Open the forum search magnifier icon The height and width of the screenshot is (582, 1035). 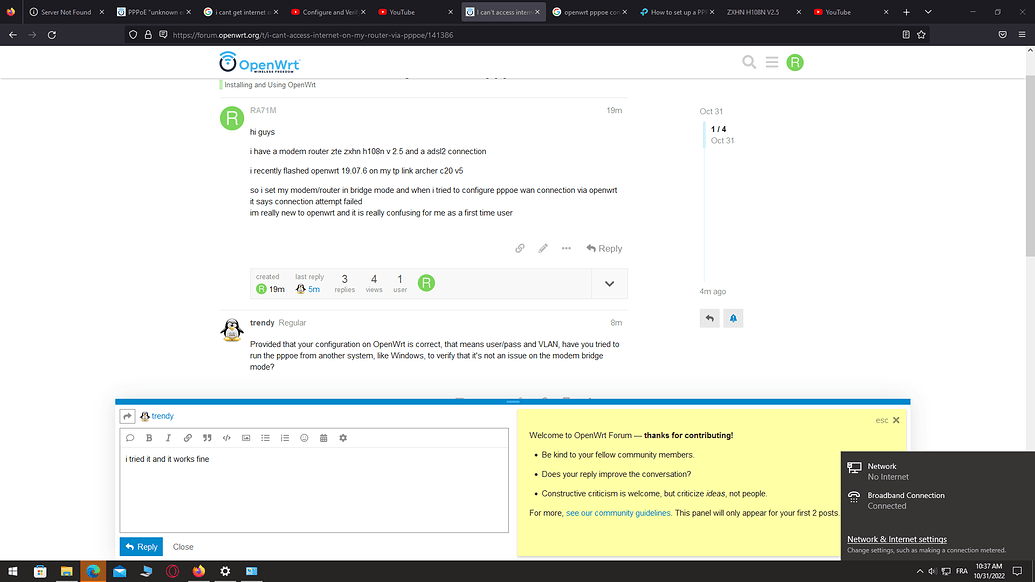(x=748, y=62)
